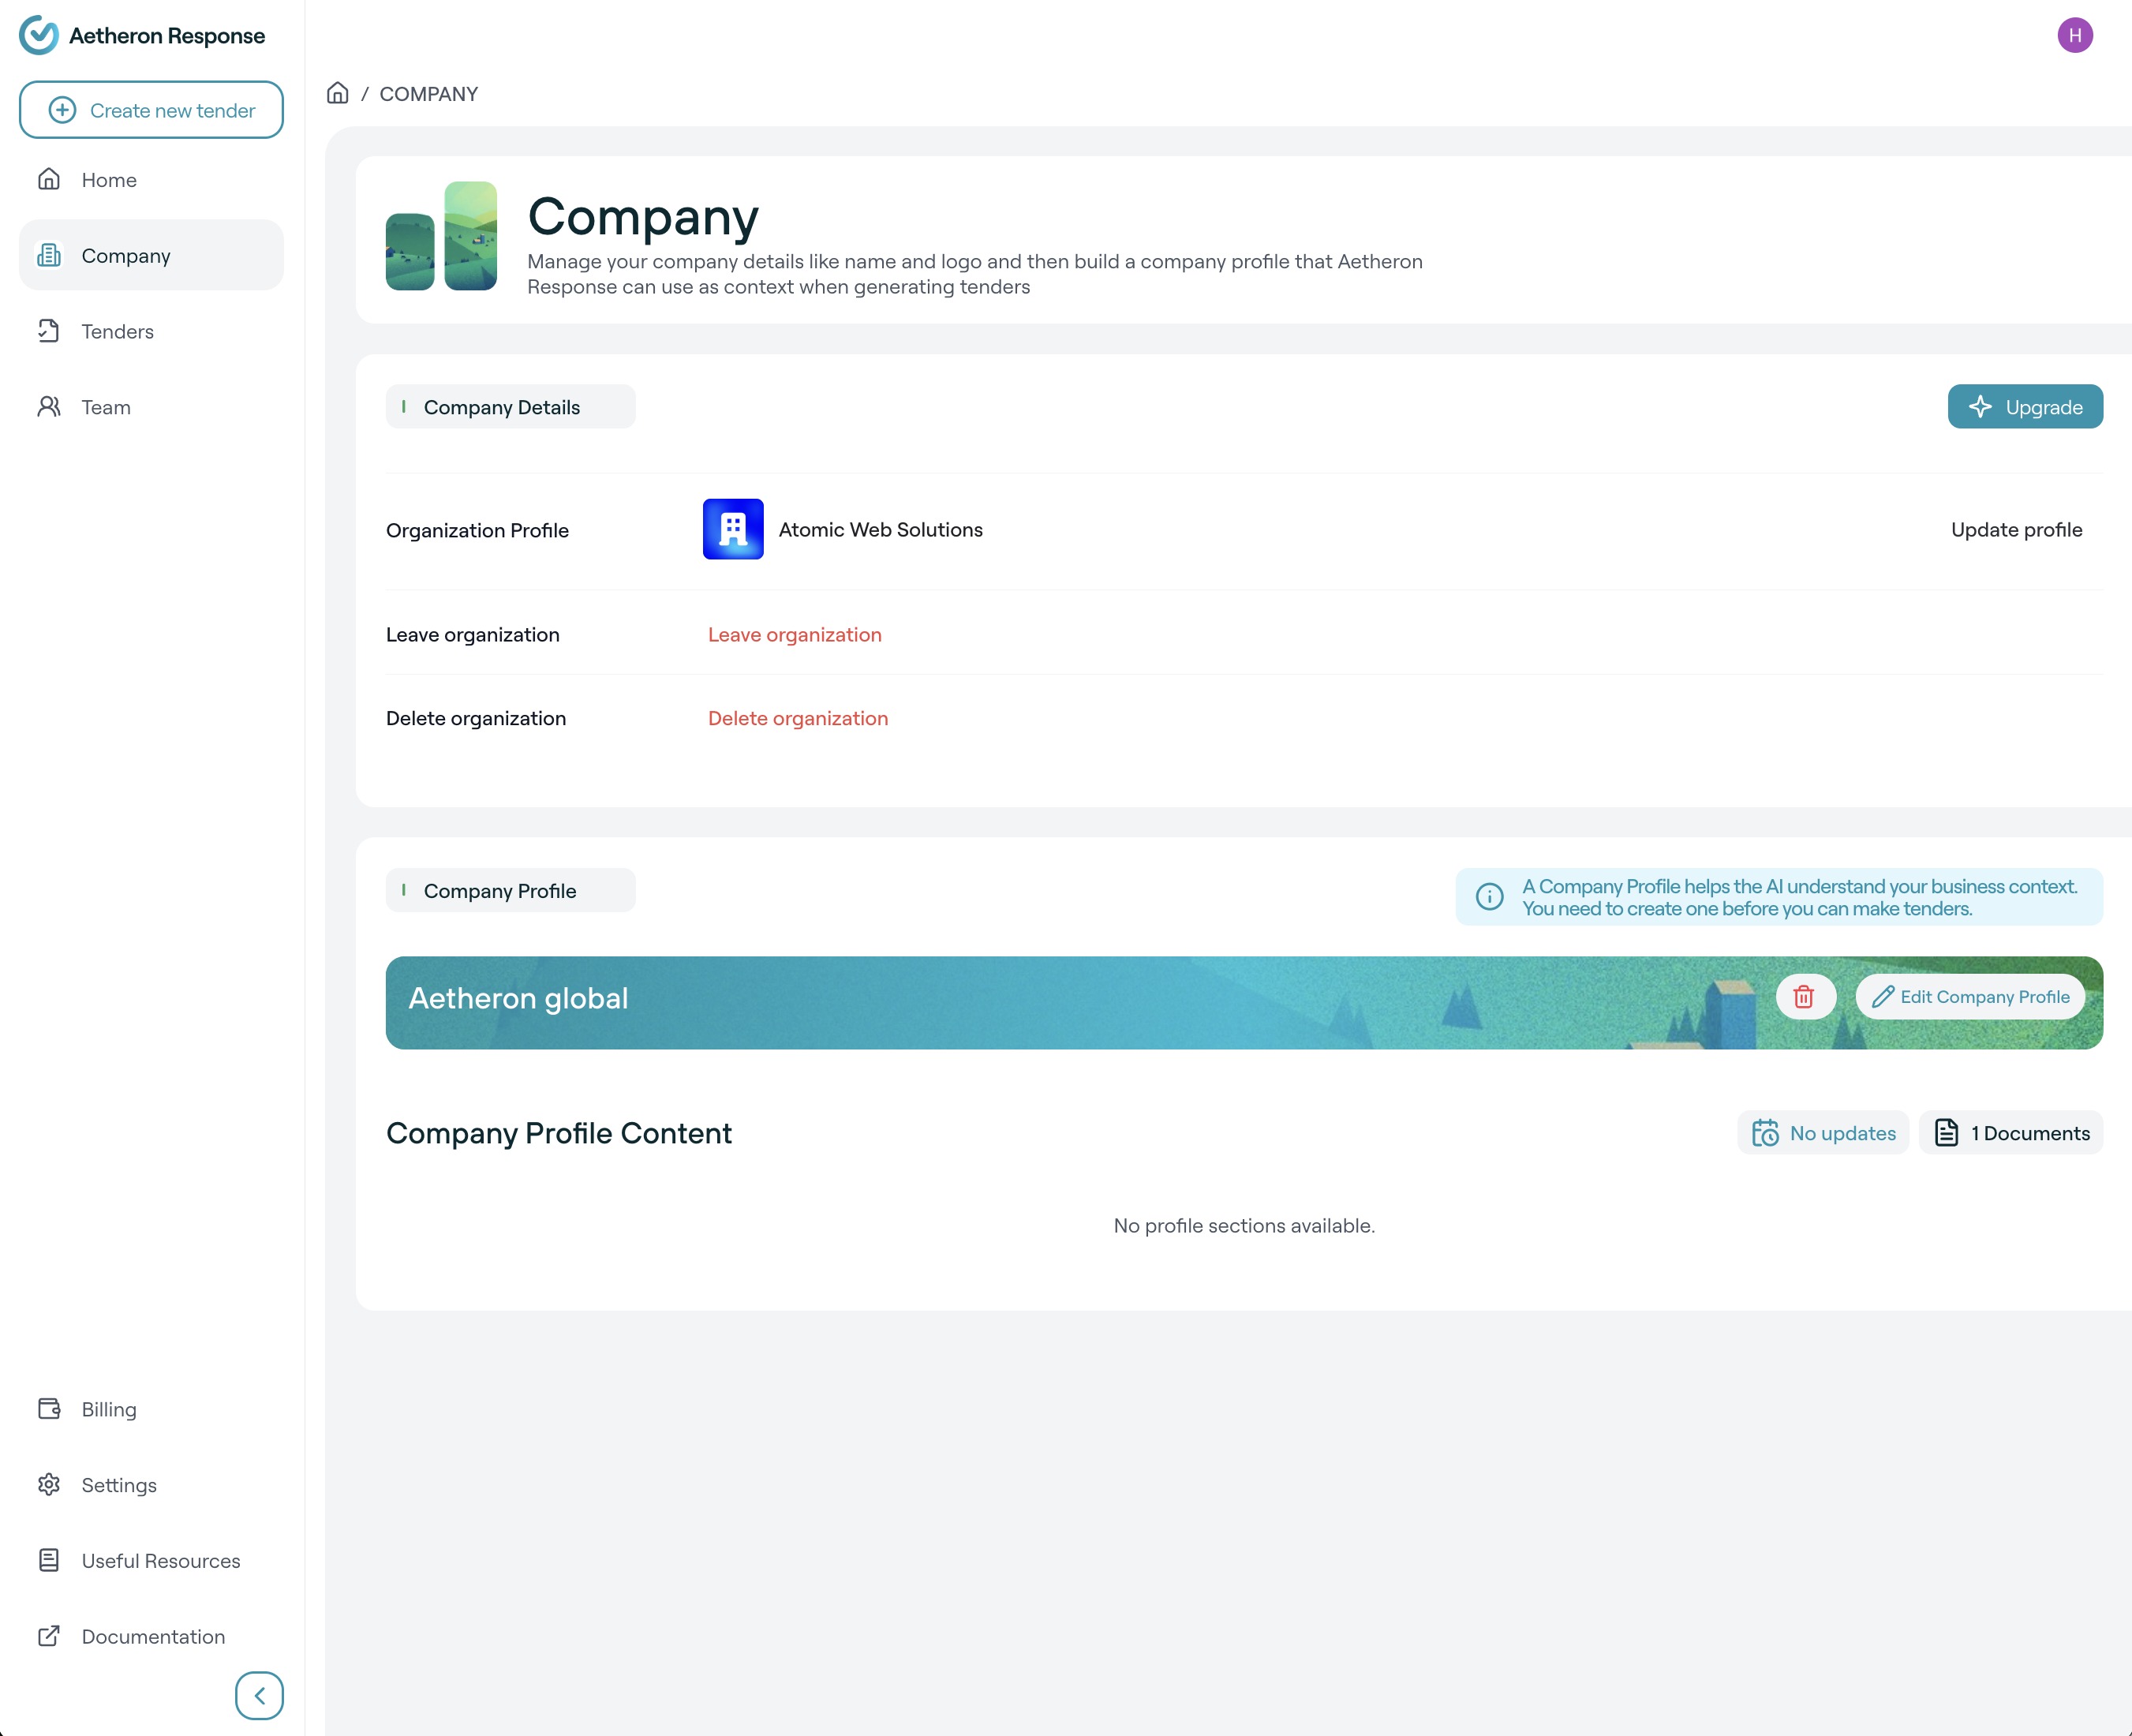Click the red Leave organization link
2132x1736 pixels.
(x=795, y=635)
